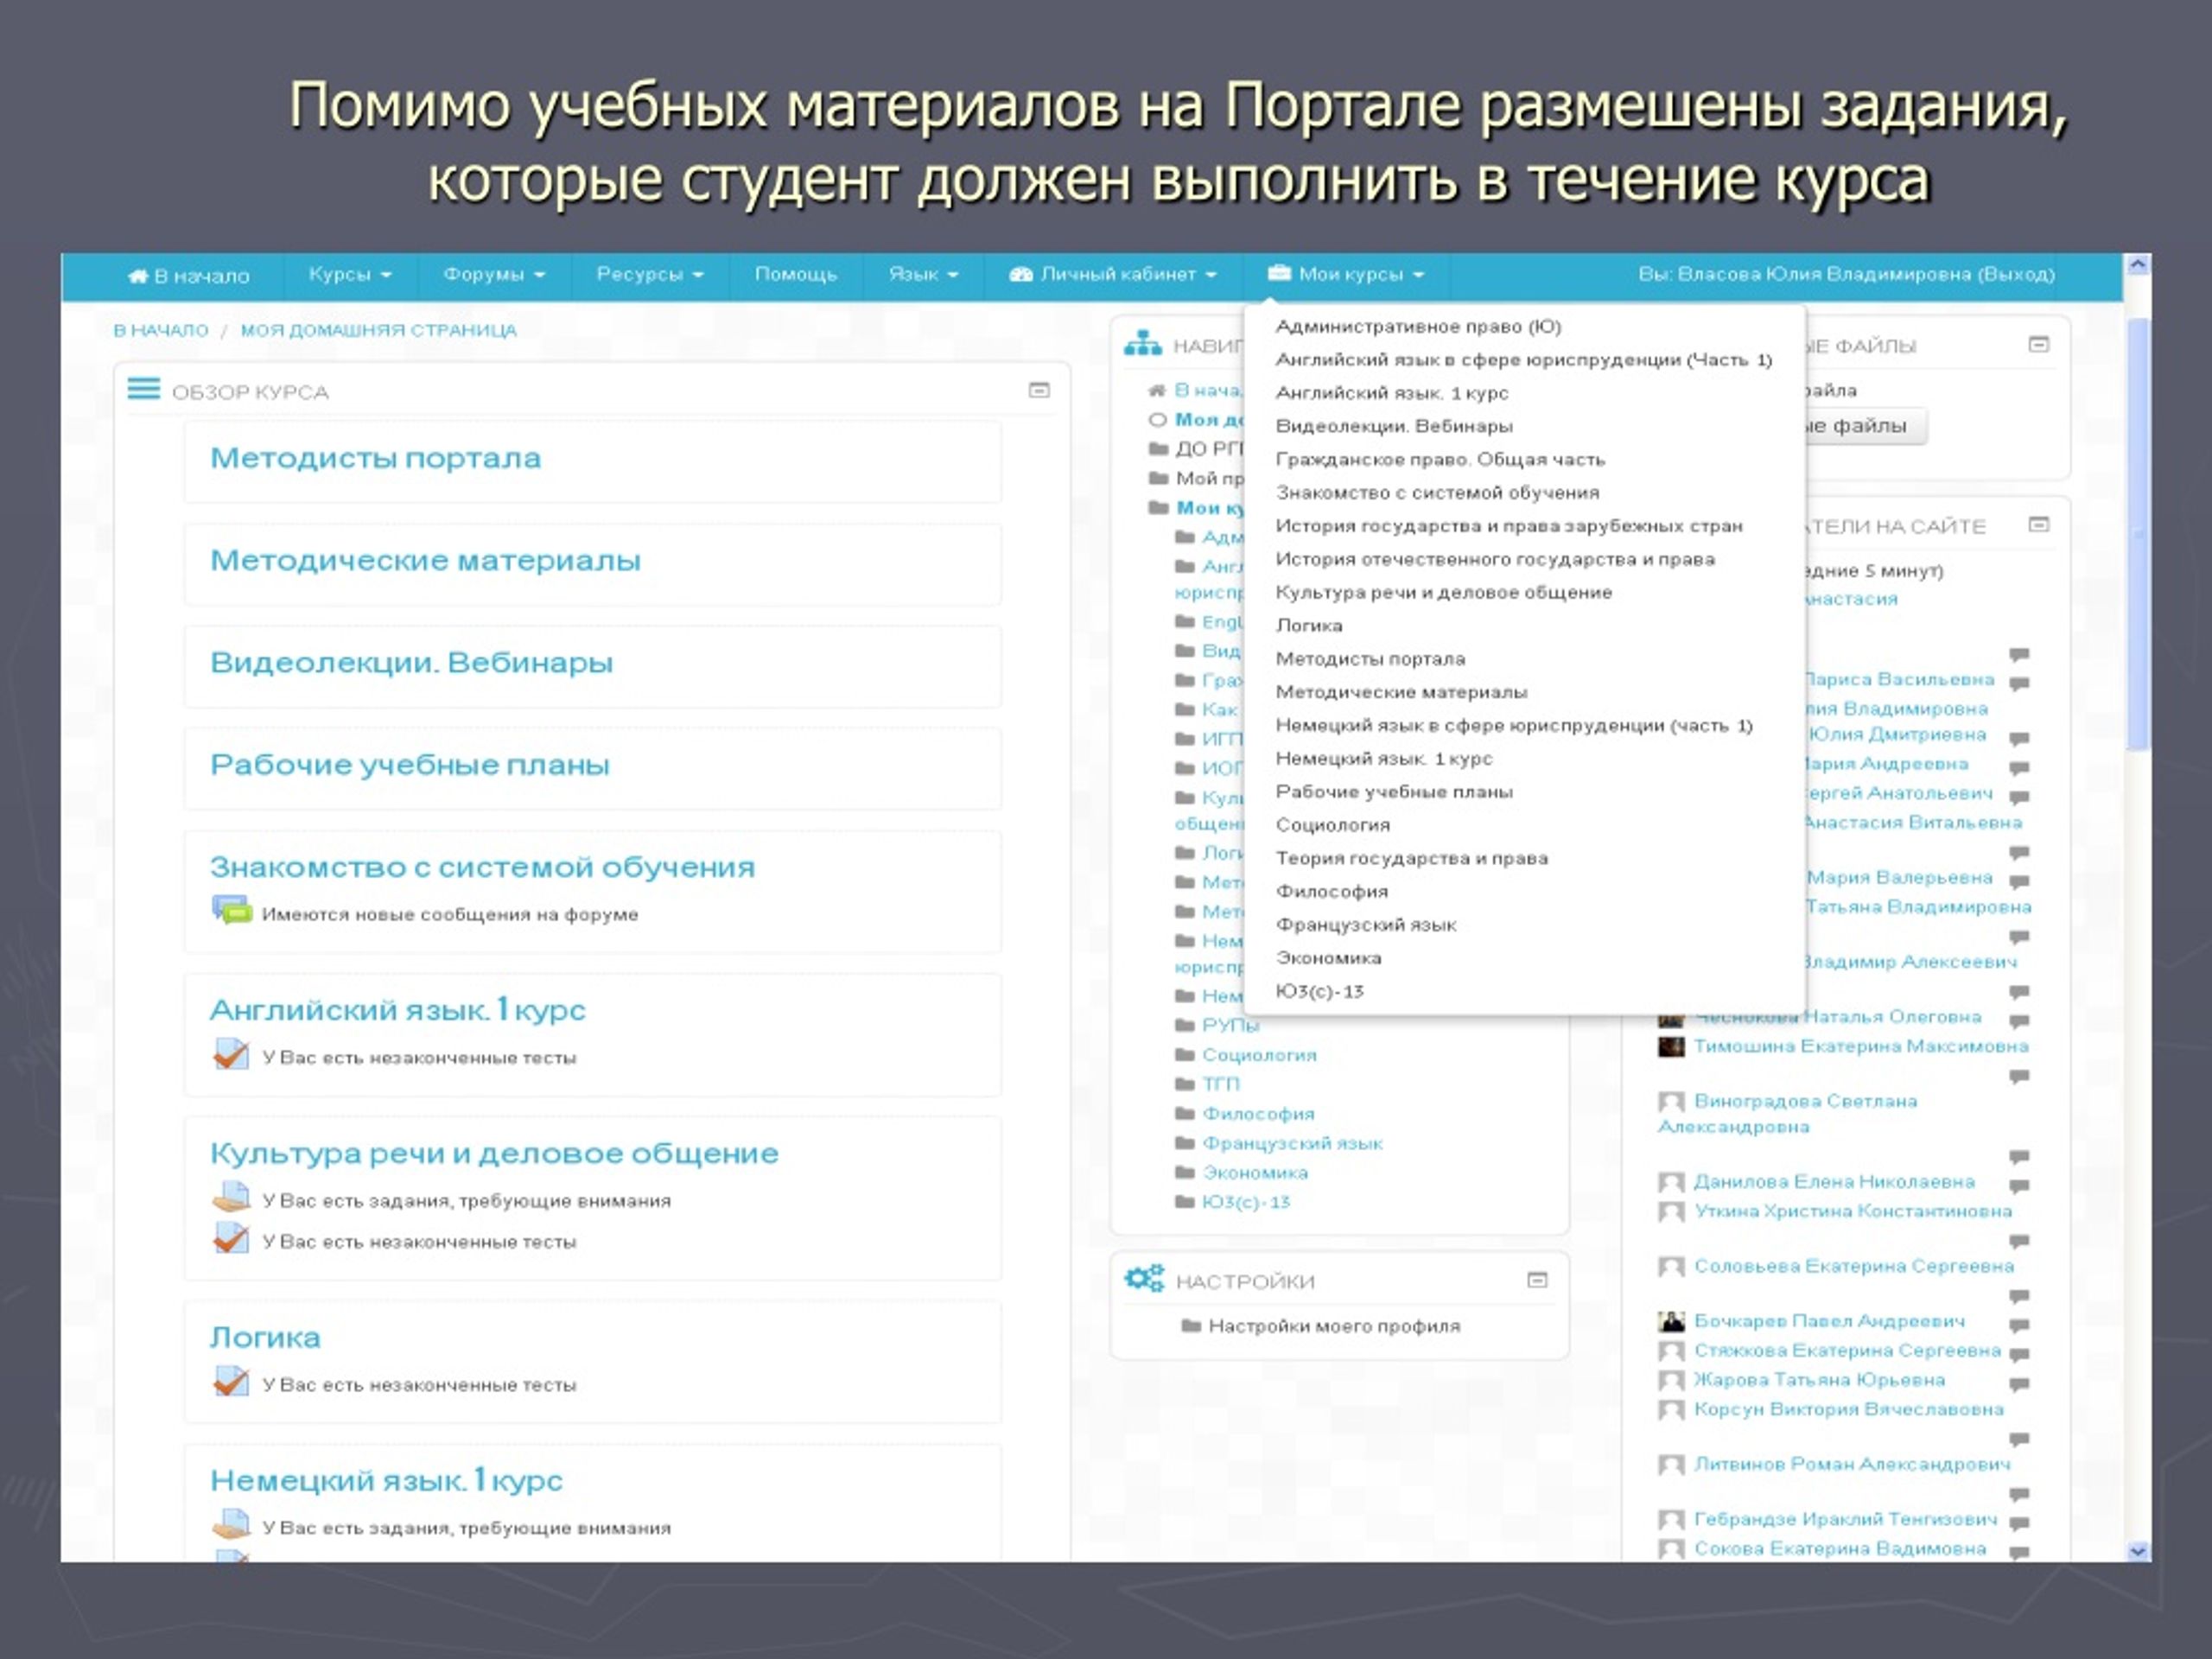Click assignments icon under Немецкий язык

231,1525
